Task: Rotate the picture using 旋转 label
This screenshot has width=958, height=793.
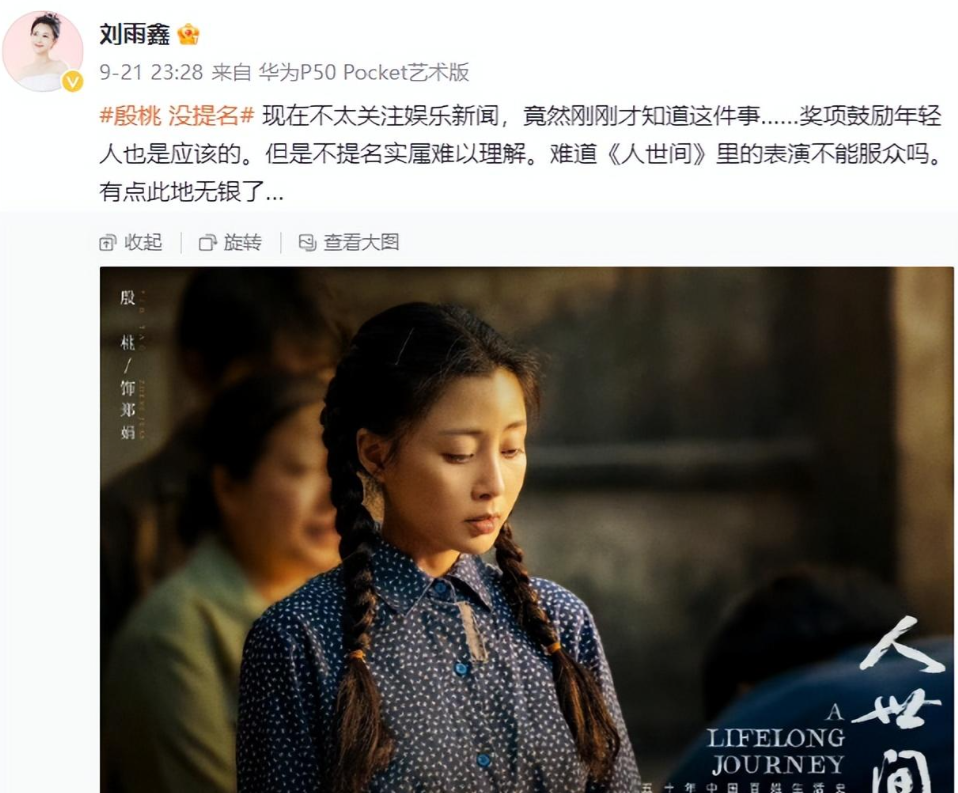Action: (243, 243)
